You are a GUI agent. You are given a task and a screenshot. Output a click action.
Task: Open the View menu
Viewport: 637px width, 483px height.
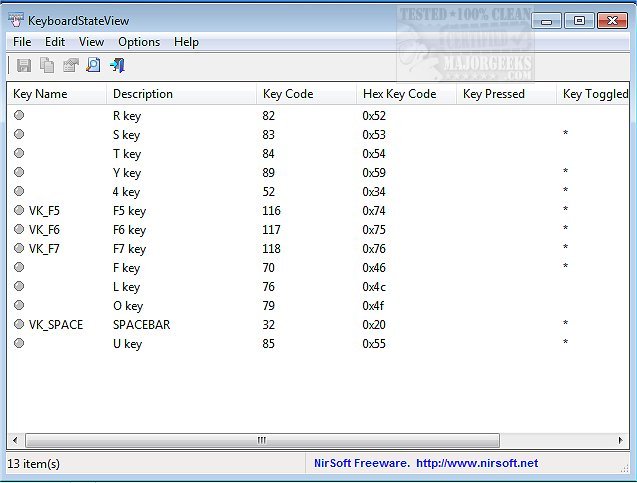(x=91, y=42)
